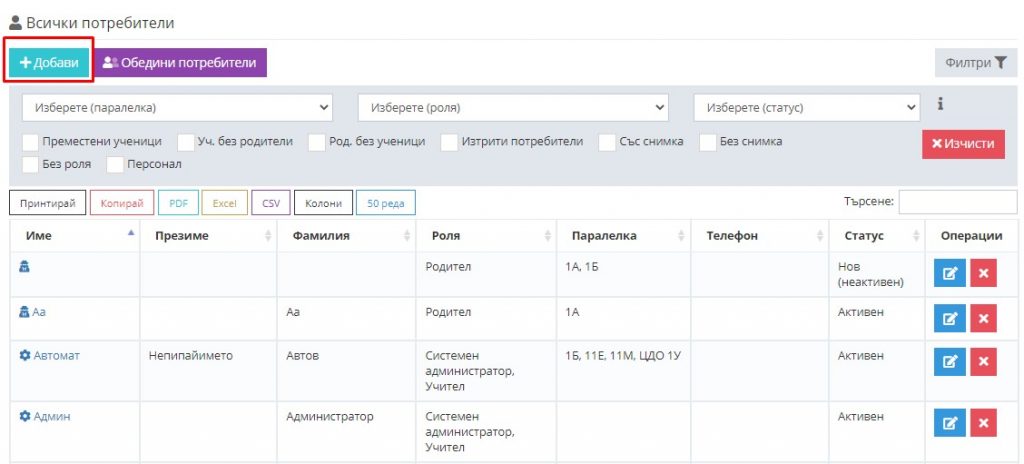
Task: Open the Изберете (статус) dropdown
Action: [x=806, y=107]
